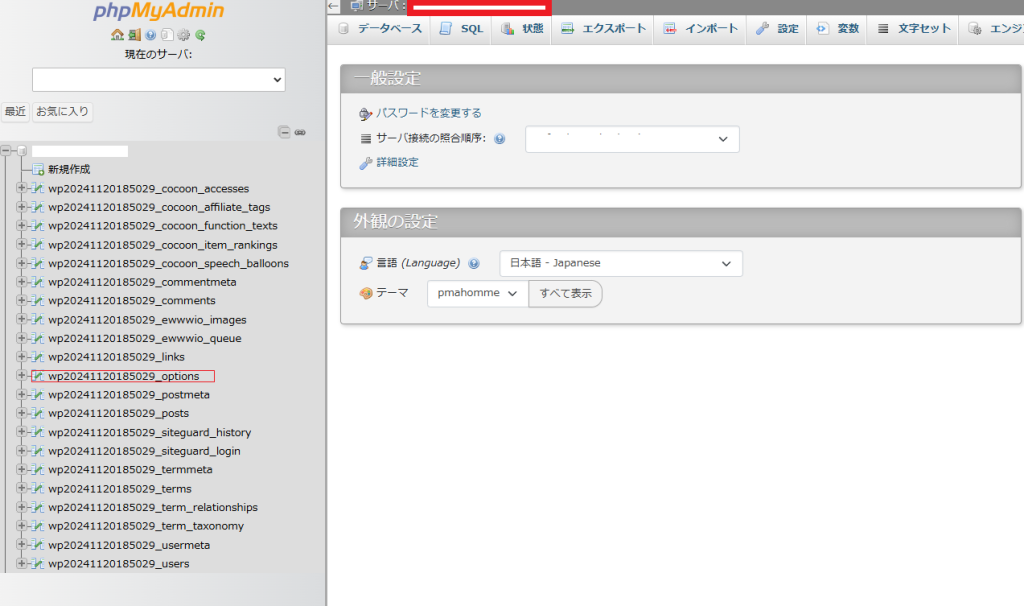
Task: Collapse all tree items with minus icon
Action: tap(284, 132)
